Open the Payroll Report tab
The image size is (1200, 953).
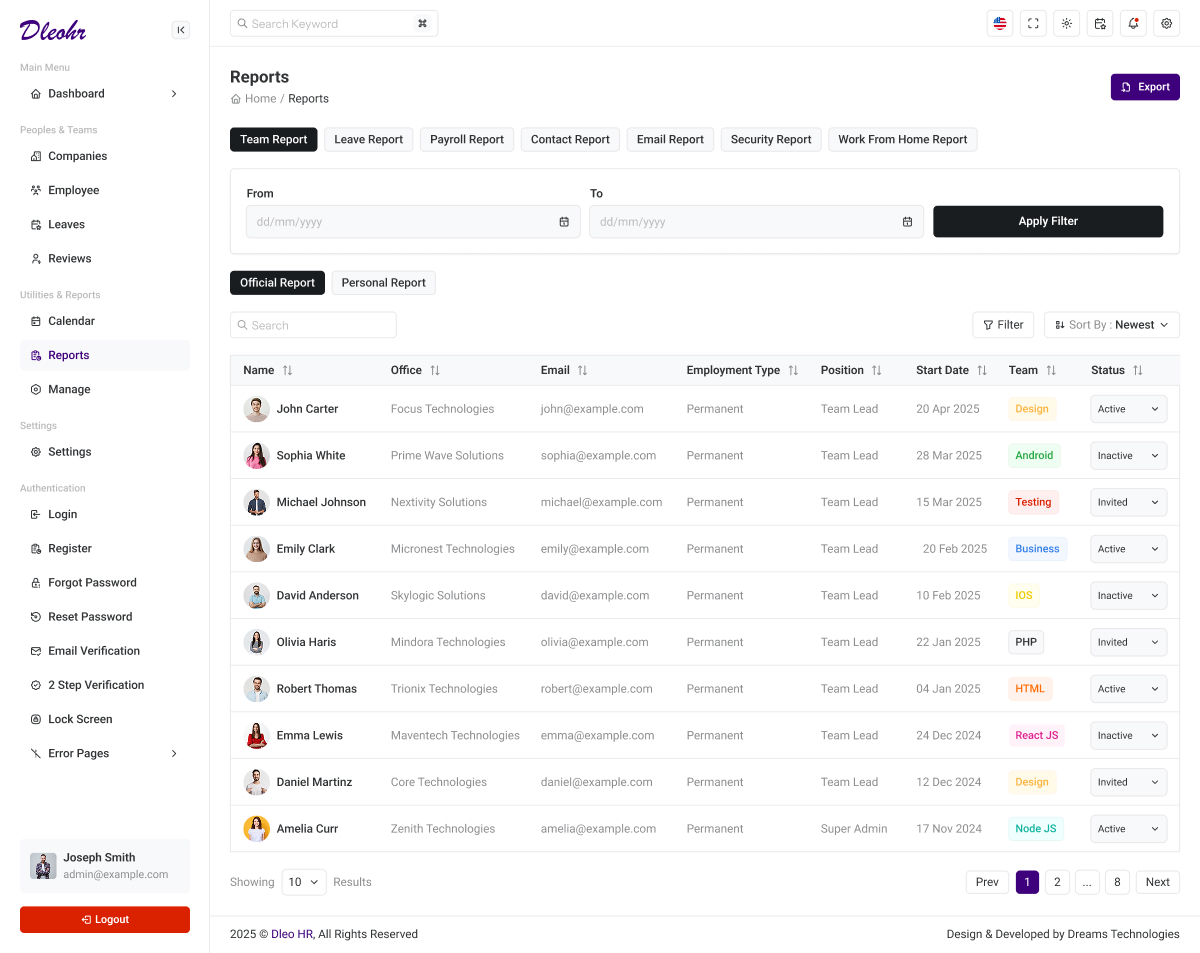(x=466, y=139)
